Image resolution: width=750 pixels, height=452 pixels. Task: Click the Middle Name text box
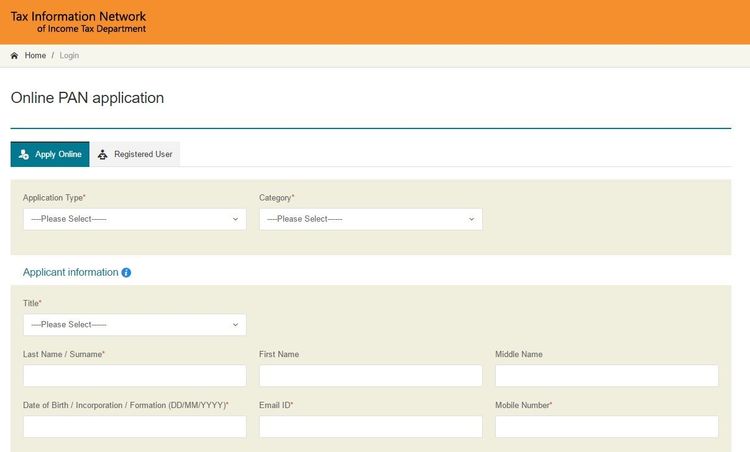pos(606,376)
